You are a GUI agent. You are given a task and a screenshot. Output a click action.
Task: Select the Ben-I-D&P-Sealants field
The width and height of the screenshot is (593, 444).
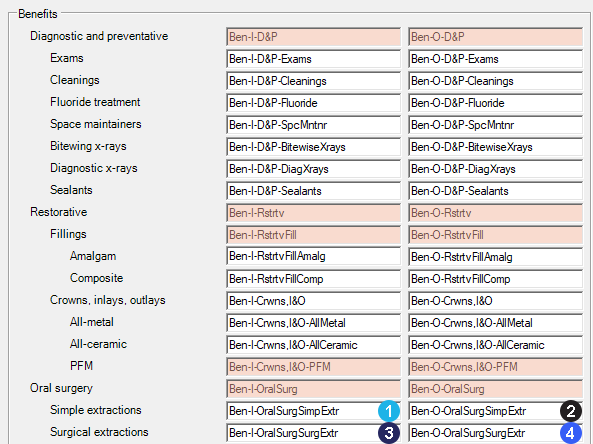[314, 191]
